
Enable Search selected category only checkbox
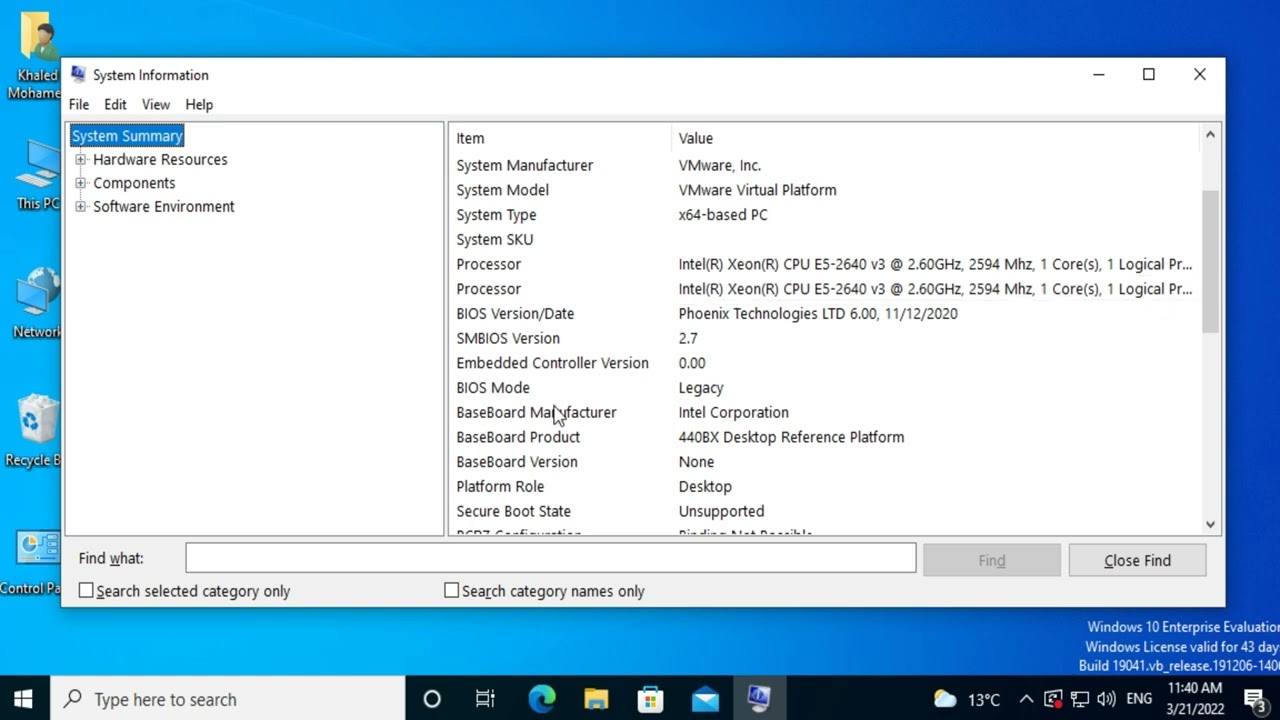(x=86, y=591)
